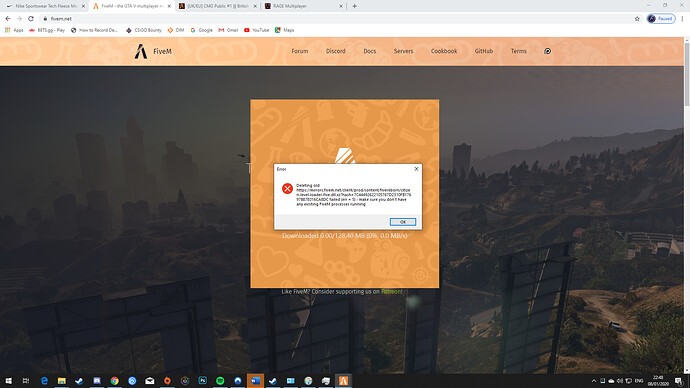The width and height of the screenshot is (690, 388).
Task: Open the BETS.gg bookmark
Action: pos(47,30)
